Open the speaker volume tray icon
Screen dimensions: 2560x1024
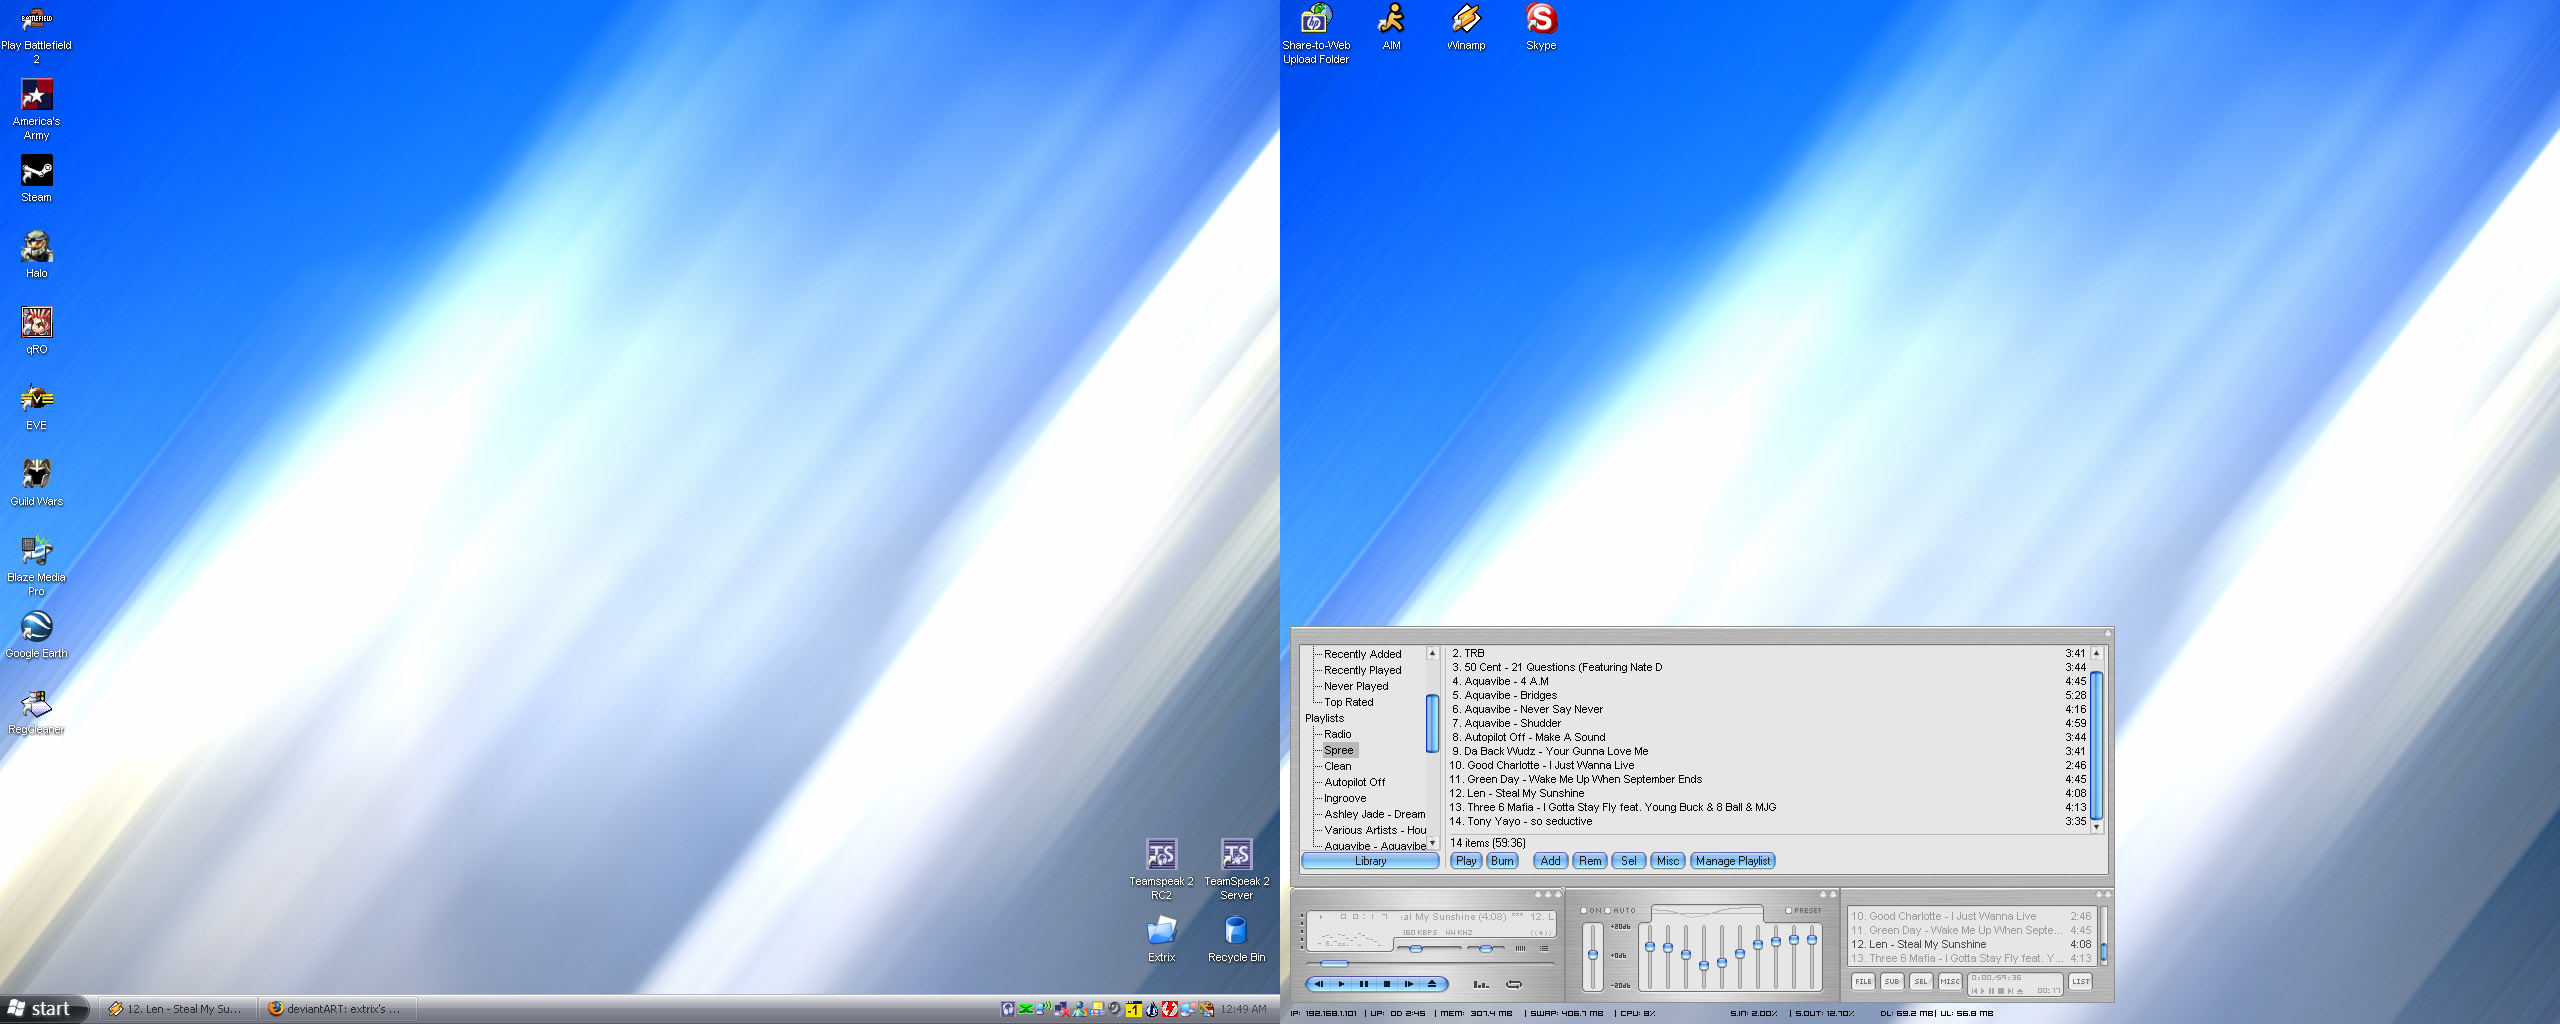point(1115,1009)
